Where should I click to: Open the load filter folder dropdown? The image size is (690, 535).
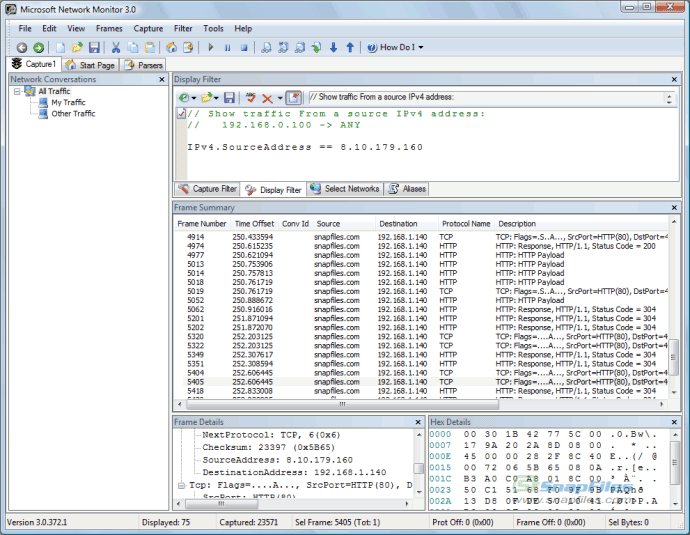pyautogui.click(x=209, y=98)
